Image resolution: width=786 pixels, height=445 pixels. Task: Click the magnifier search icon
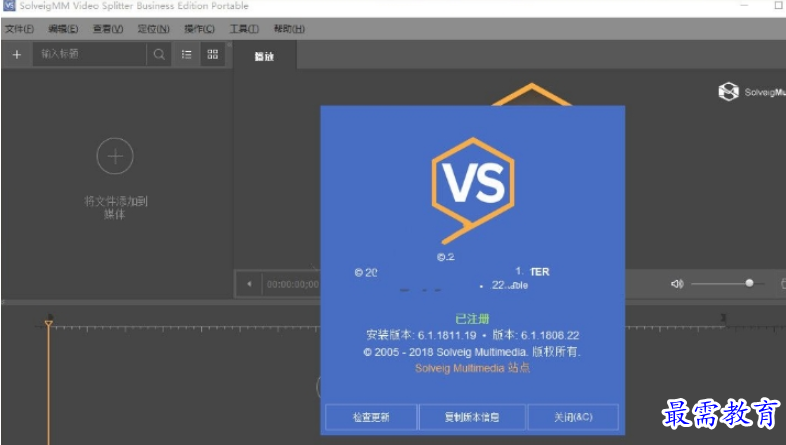pos(159,54)
